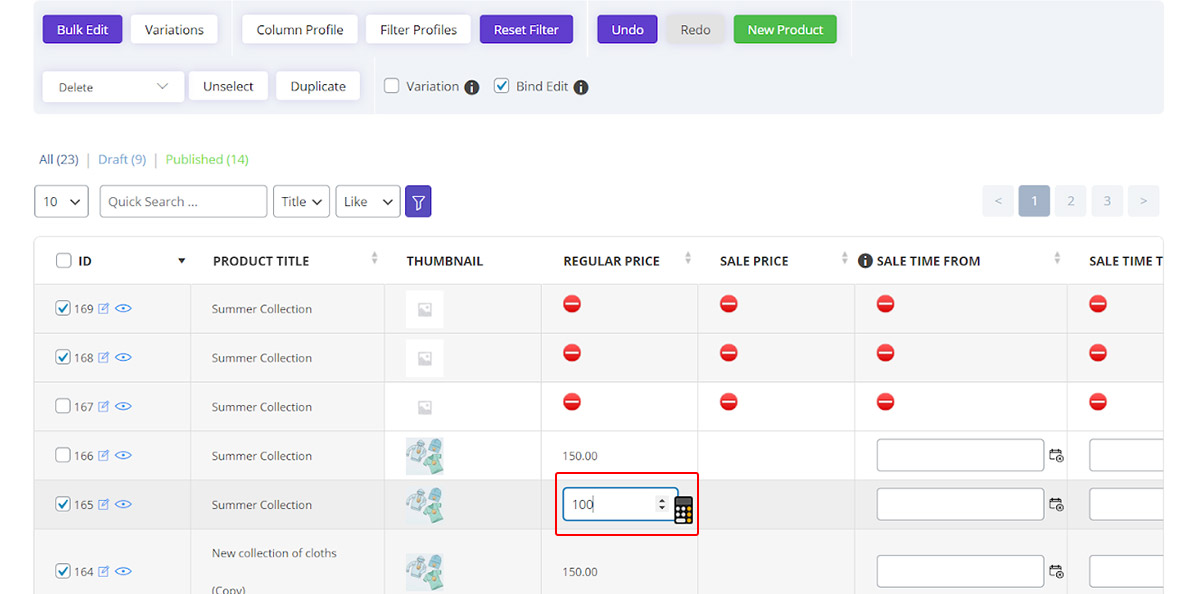
Task: Toggle the Bind Edit checkbox
Action: tap(502, 86)
